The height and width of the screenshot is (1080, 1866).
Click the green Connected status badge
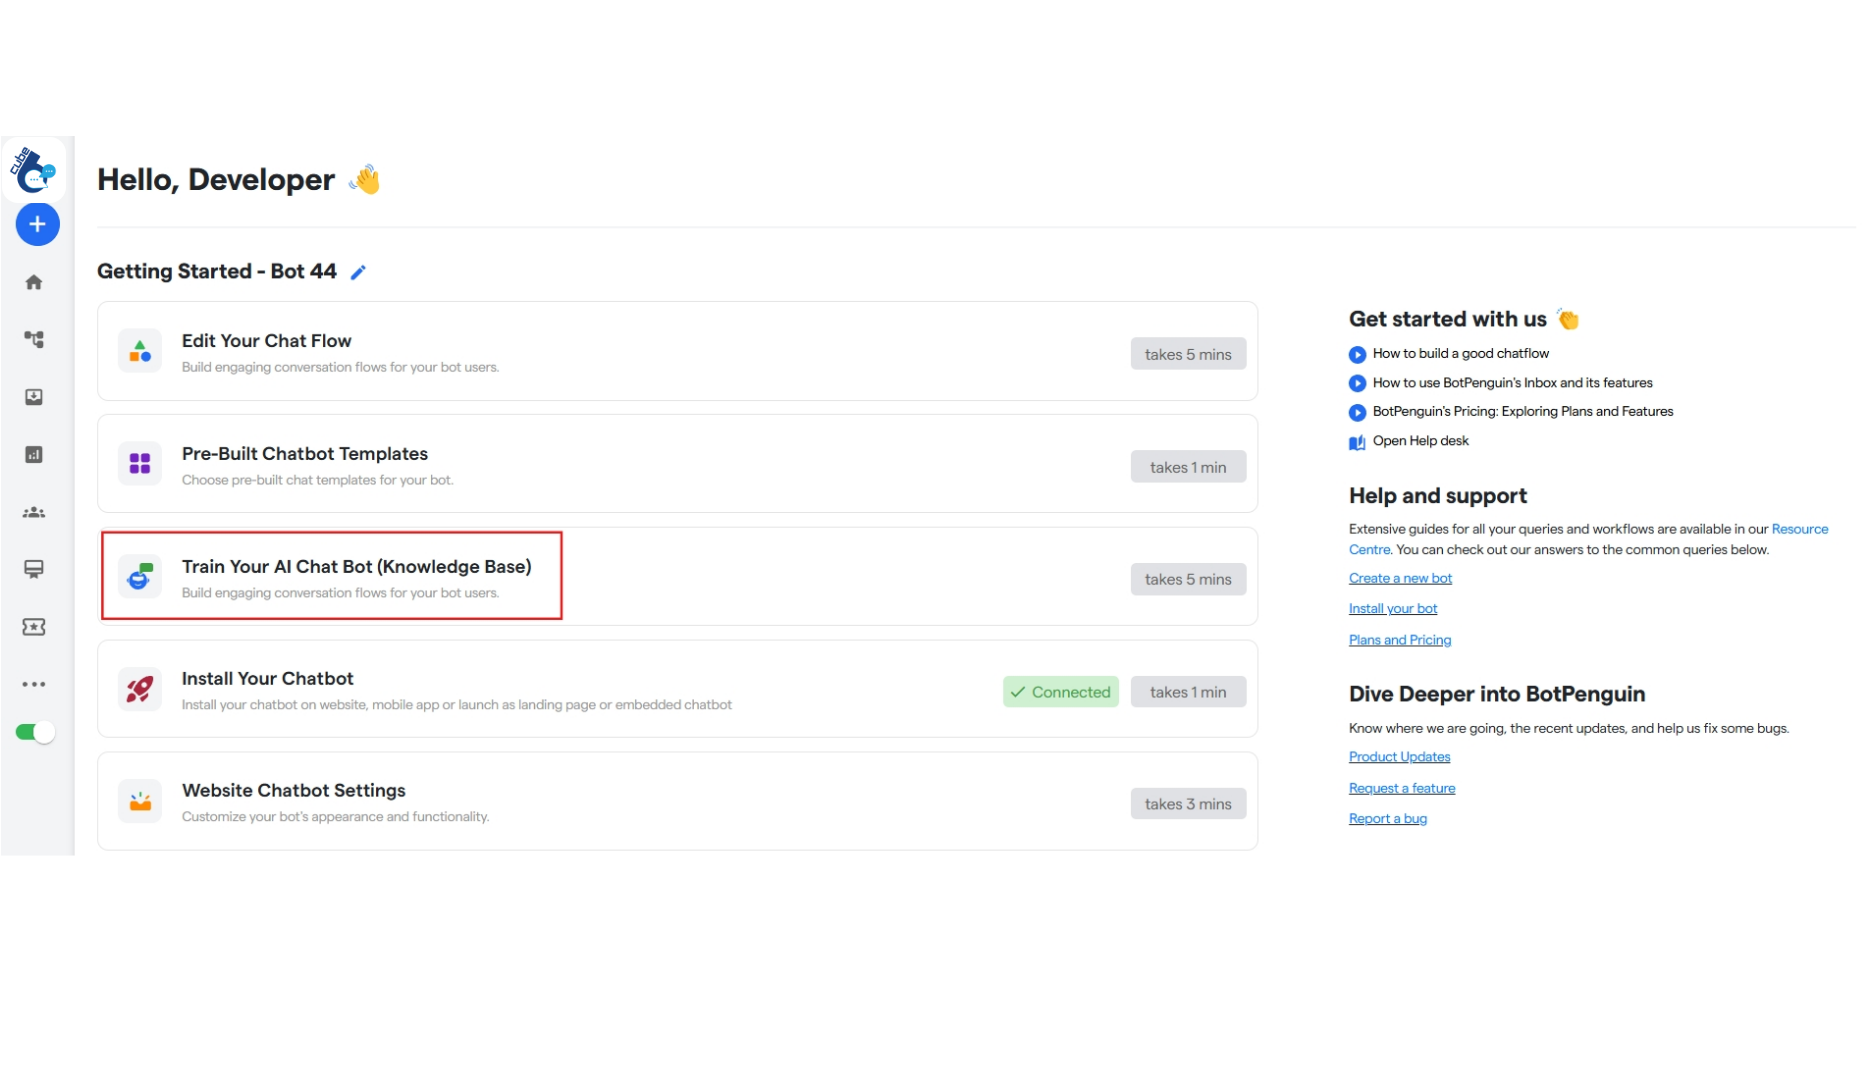coord(1061,692)
